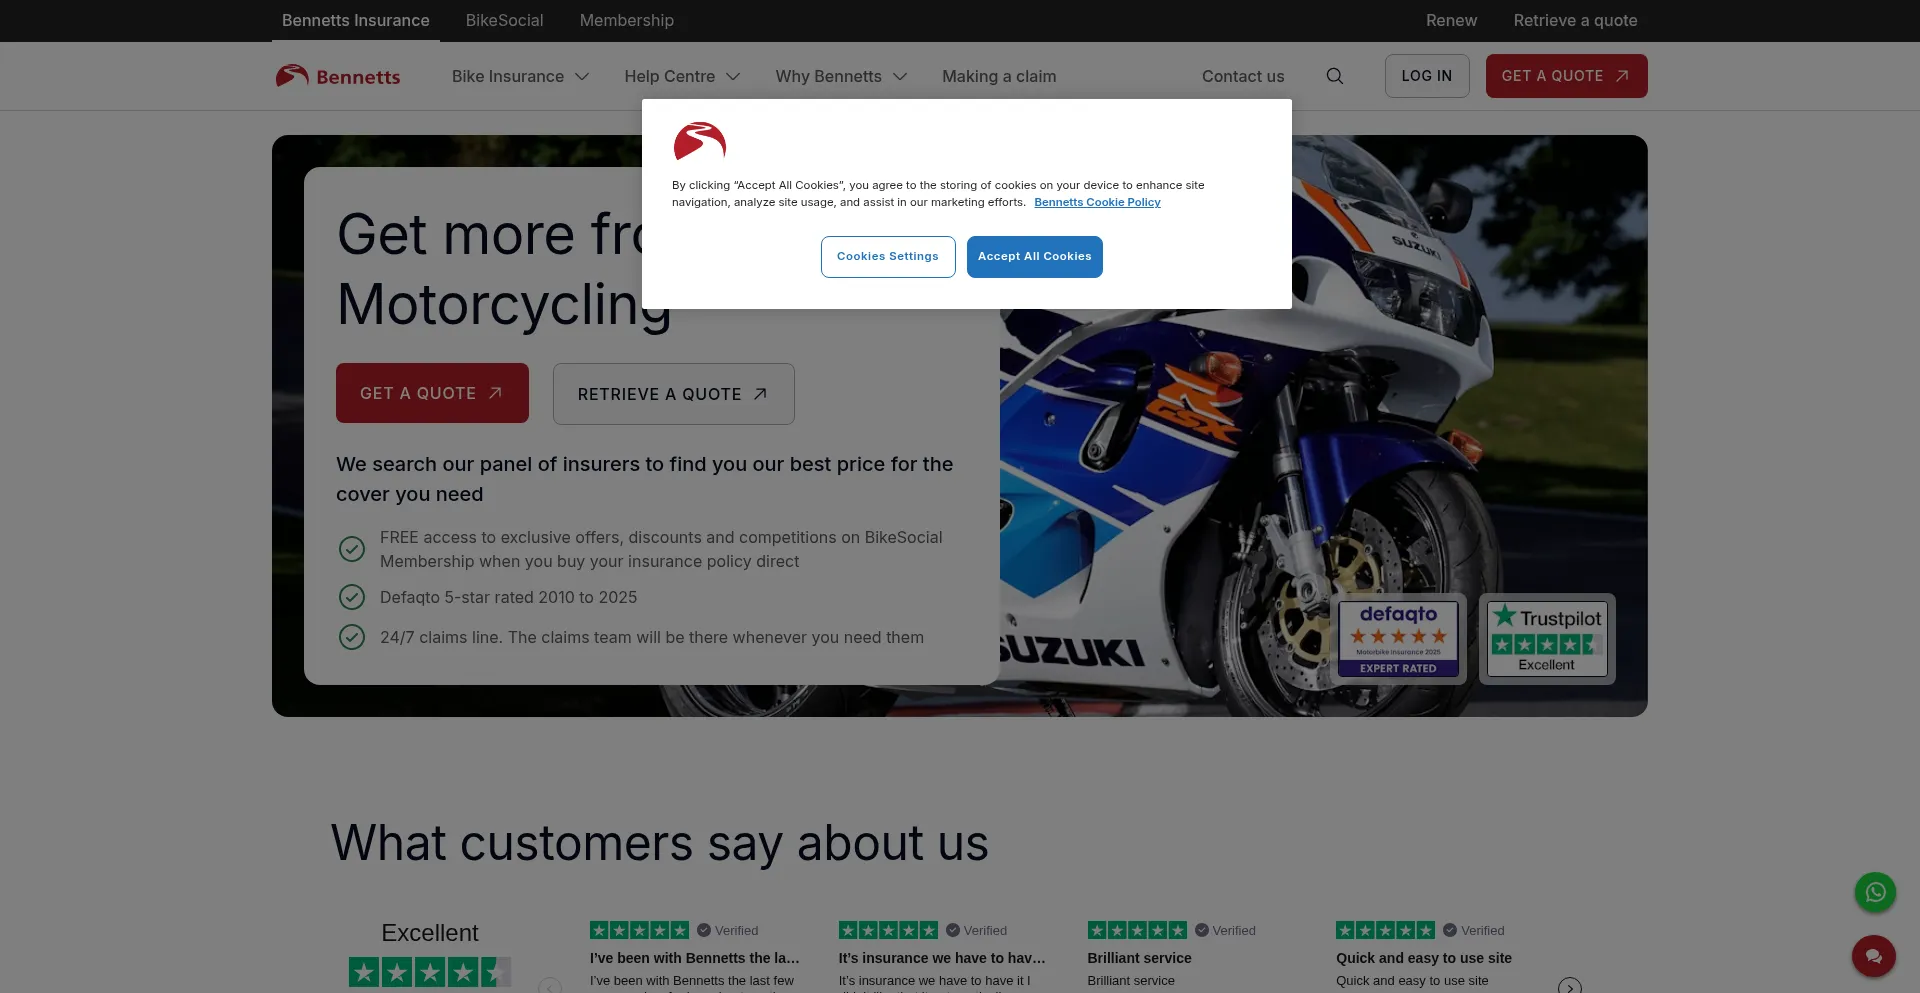Click the hero GET A QUOTE button
Viewport: 1920px width, 993px height.
tap(432, 393)
